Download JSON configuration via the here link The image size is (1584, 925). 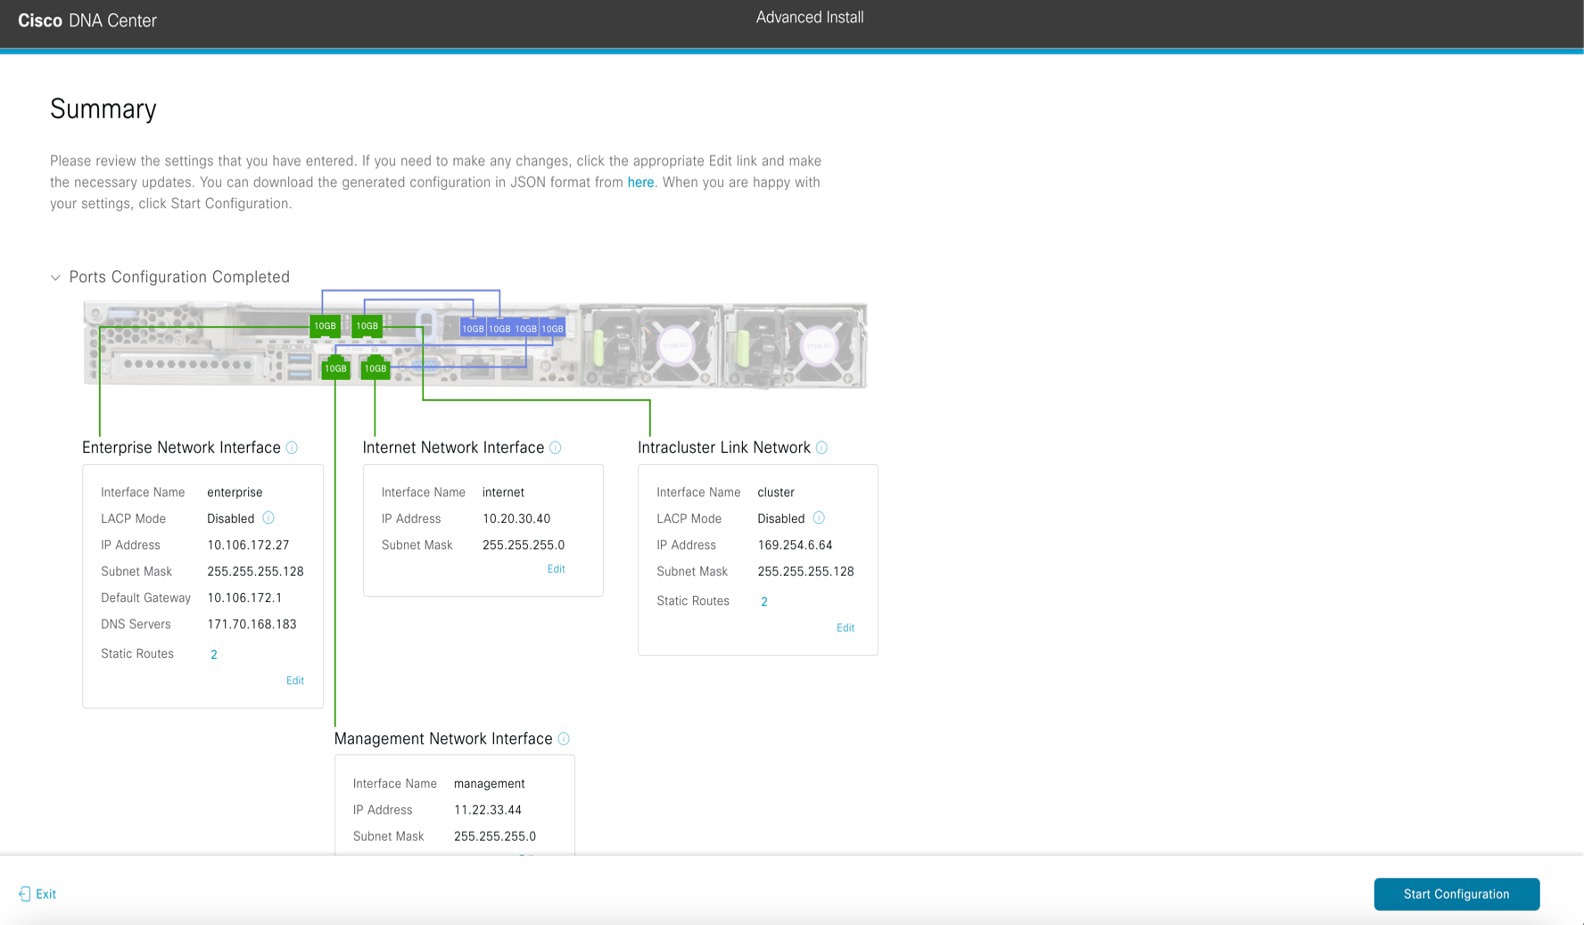coord(640,182)
